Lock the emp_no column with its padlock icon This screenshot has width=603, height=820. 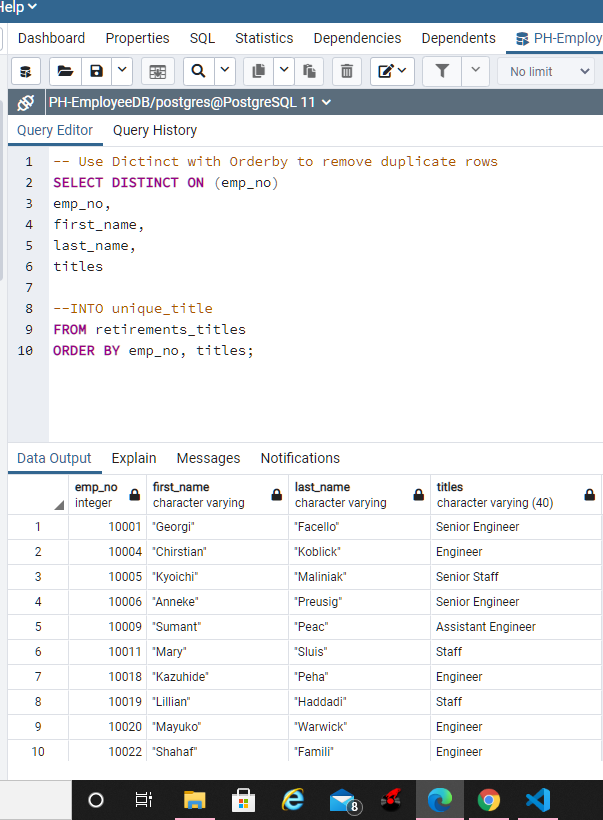133,495
